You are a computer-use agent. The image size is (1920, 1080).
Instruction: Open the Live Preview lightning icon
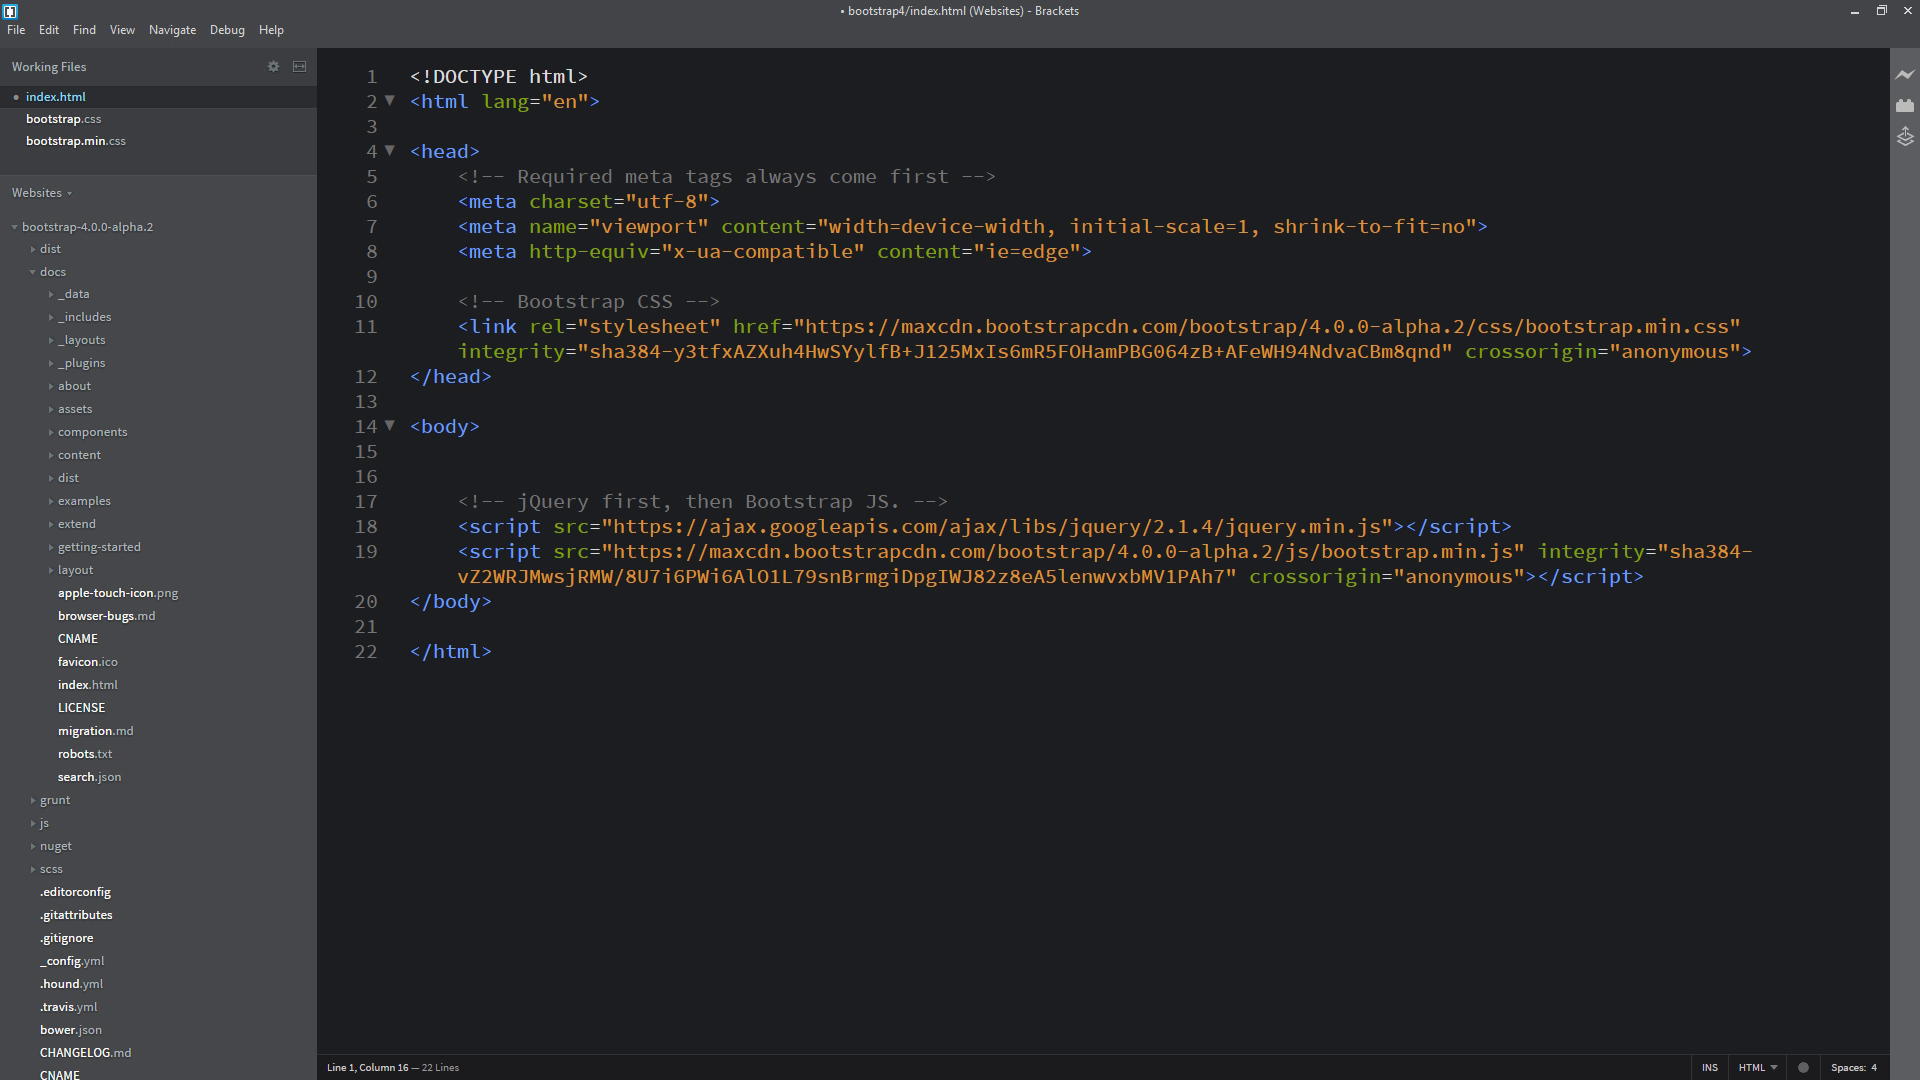[1904, 74]
